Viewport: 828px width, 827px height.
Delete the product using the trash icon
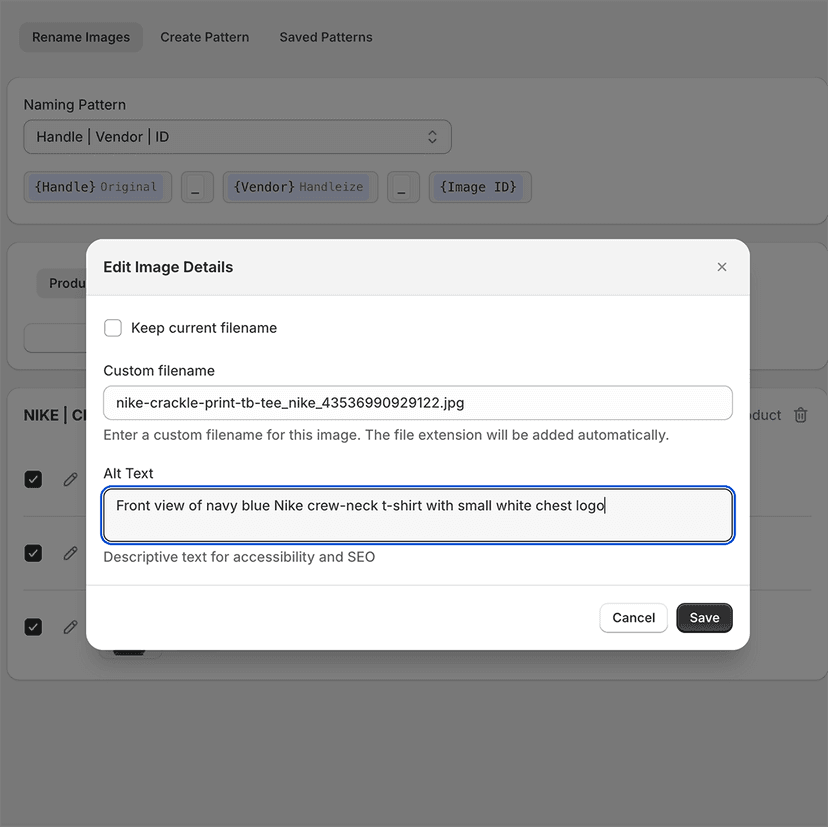click(x=800, y=415)
